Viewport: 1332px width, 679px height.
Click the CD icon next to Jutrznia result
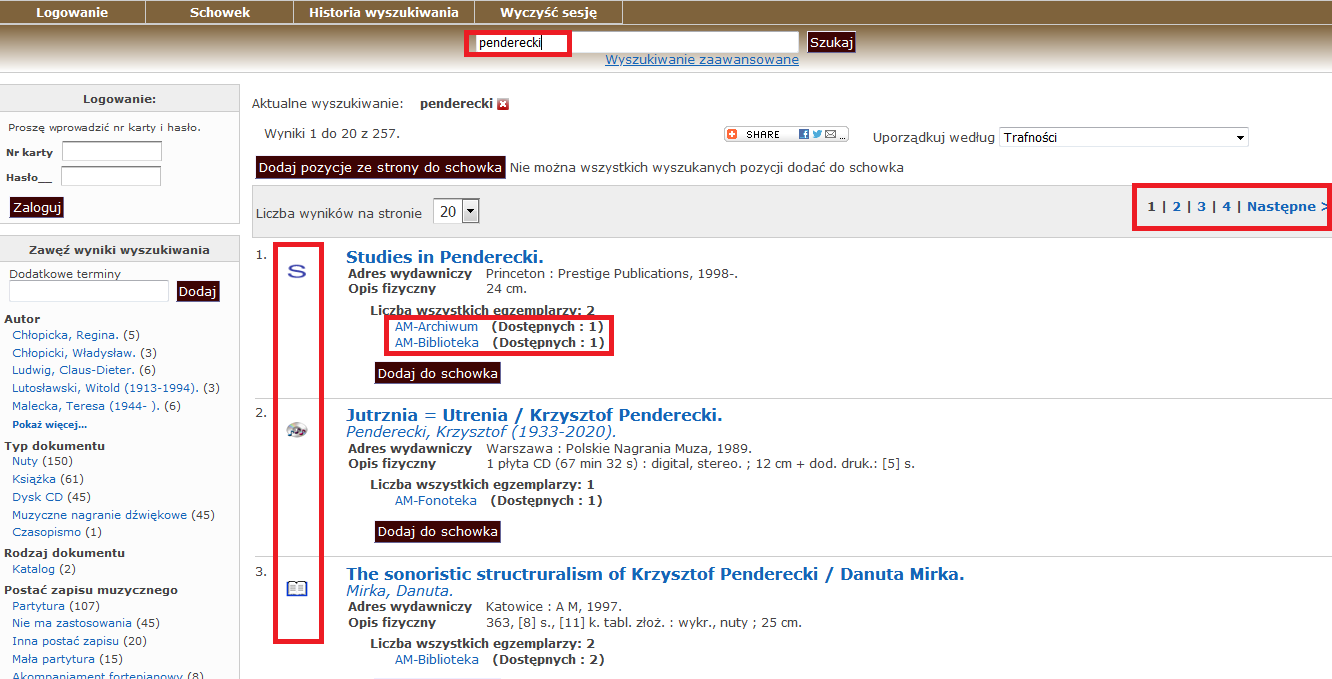click(297, 430)
